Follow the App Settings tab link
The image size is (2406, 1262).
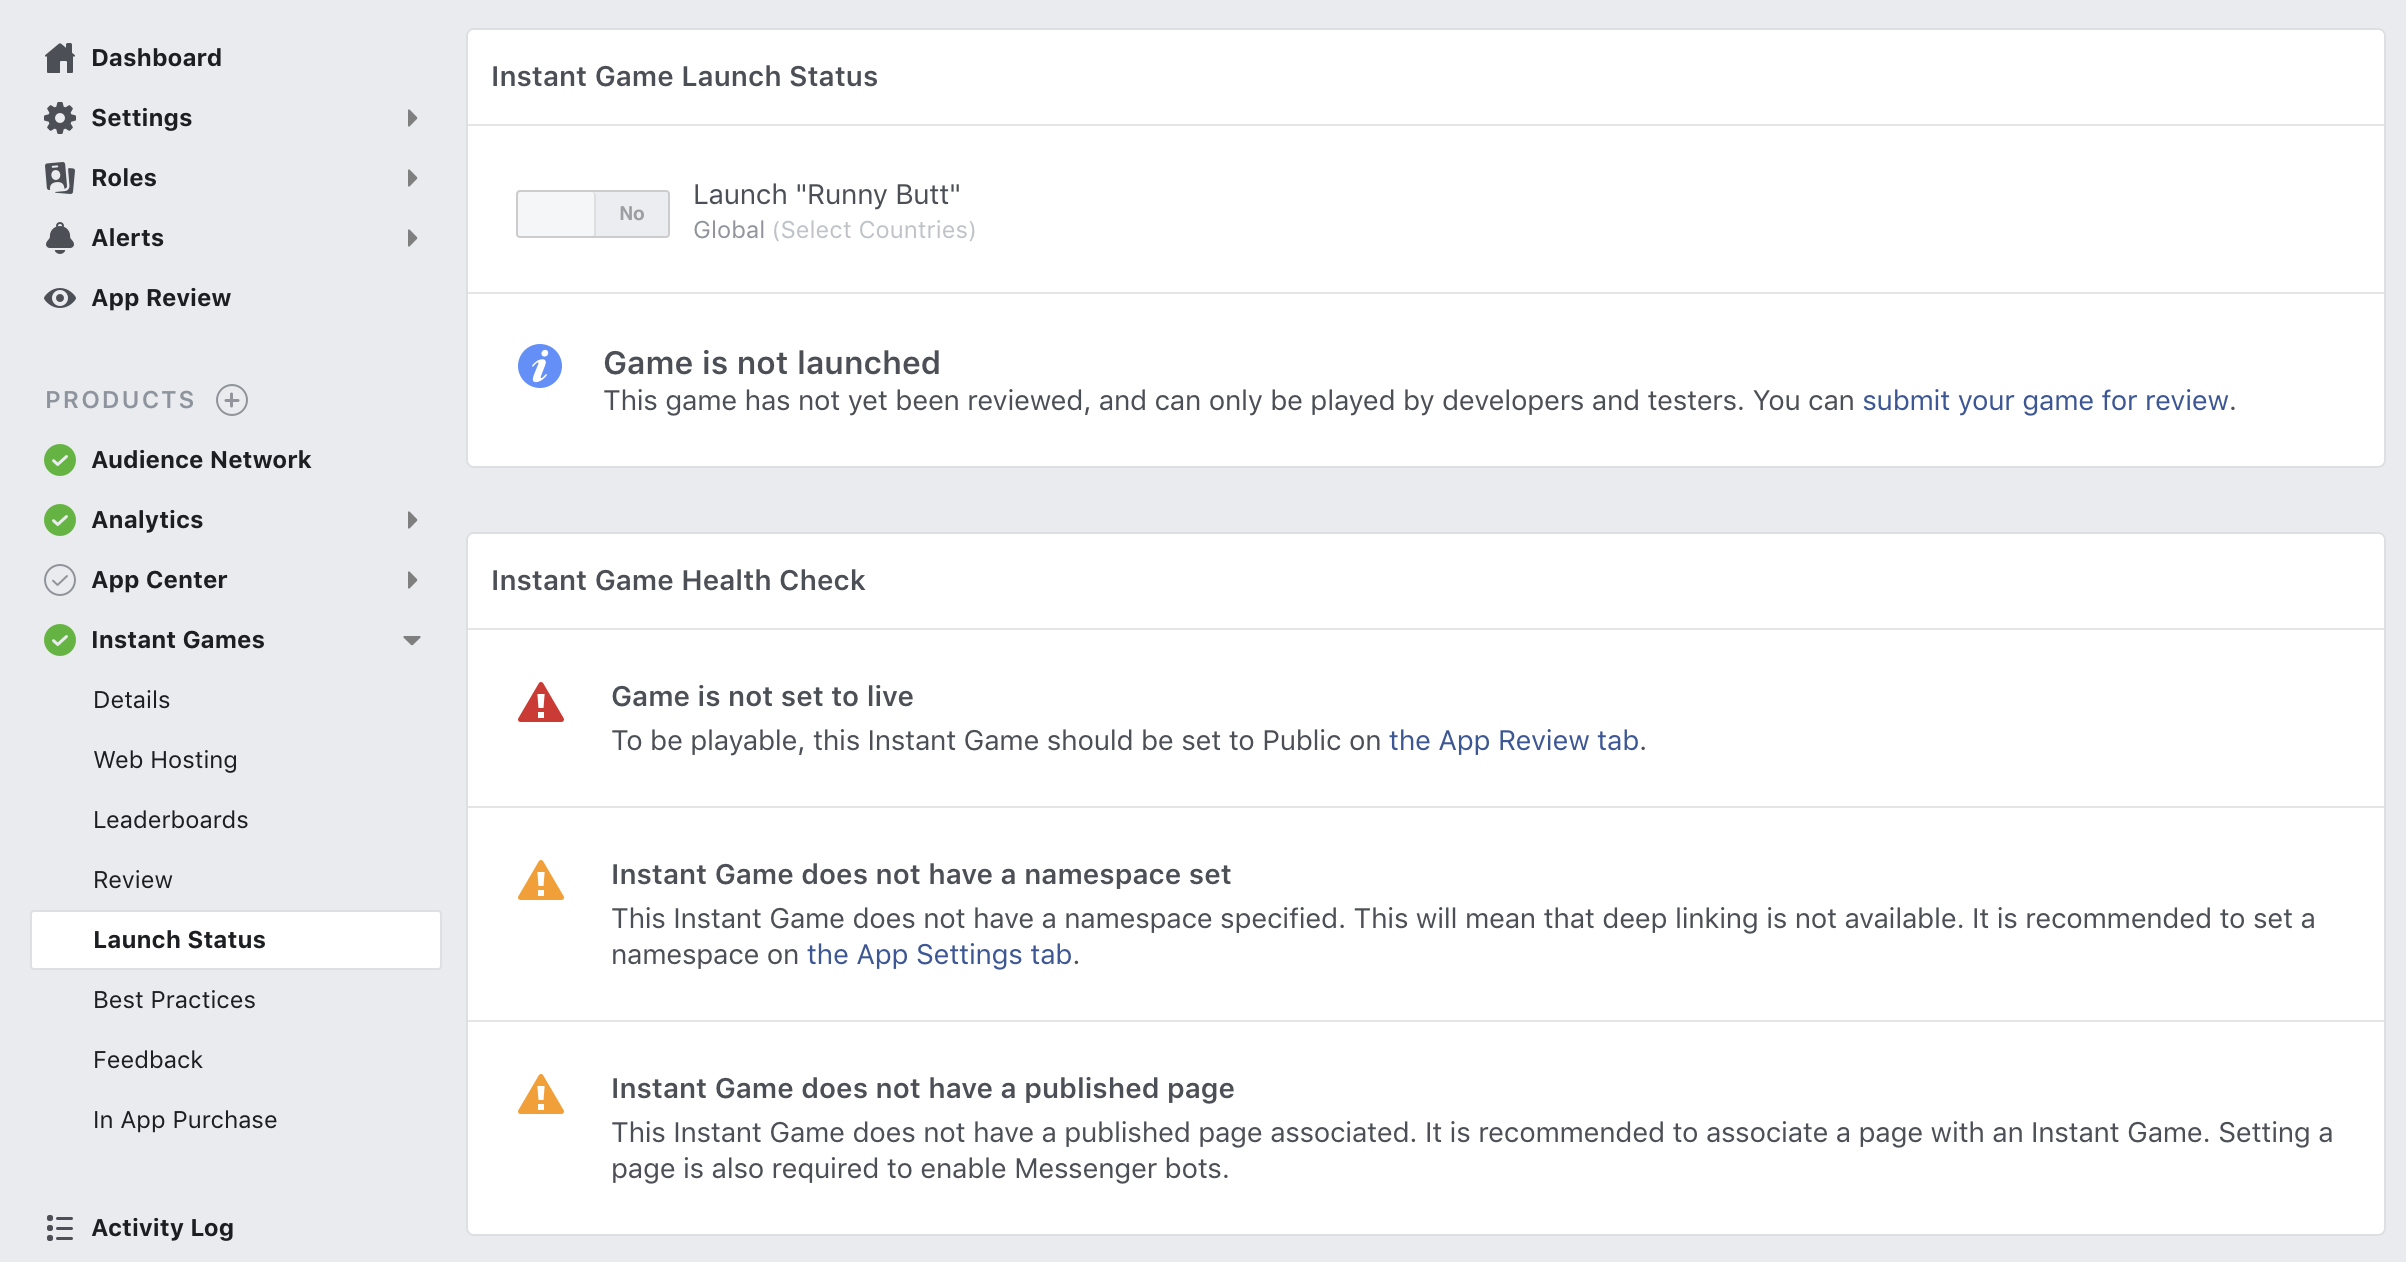click(x=939, y=955)
